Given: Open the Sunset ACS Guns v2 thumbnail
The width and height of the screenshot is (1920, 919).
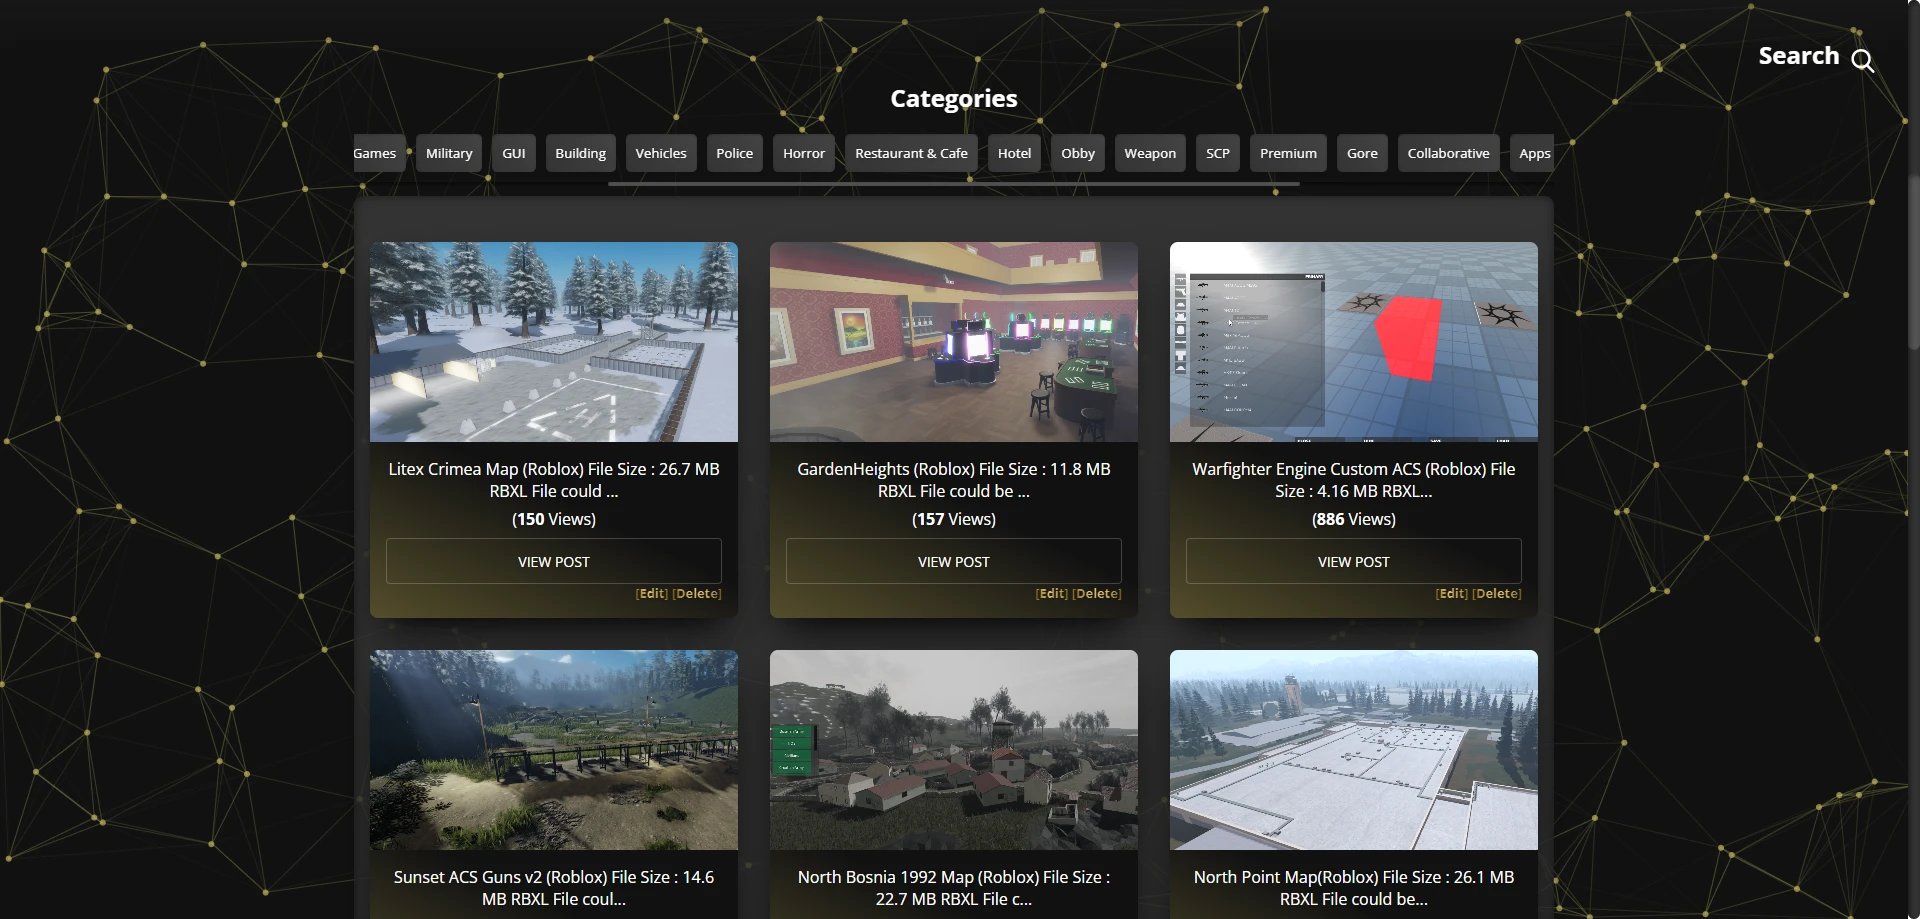Looking at the screenshot, I should click(553, 750).
